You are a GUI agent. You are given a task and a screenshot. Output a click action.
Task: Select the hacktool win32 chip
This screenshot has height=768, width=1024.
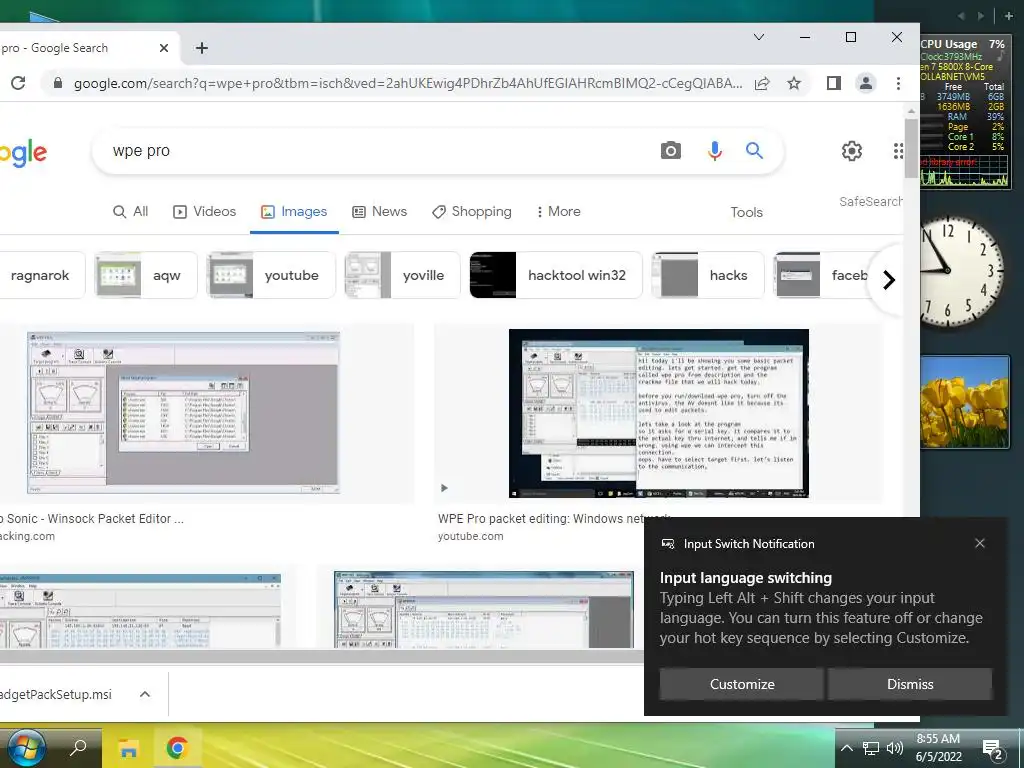point(556,275)
